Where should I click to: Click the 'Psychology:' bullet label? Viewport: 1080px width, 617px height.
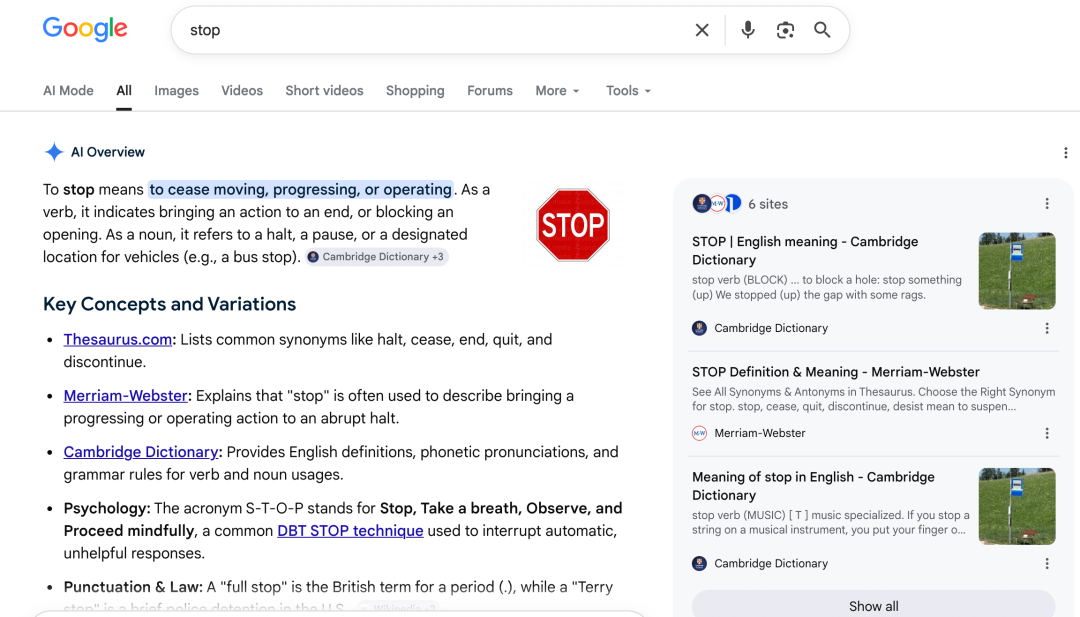click(107, 509)
